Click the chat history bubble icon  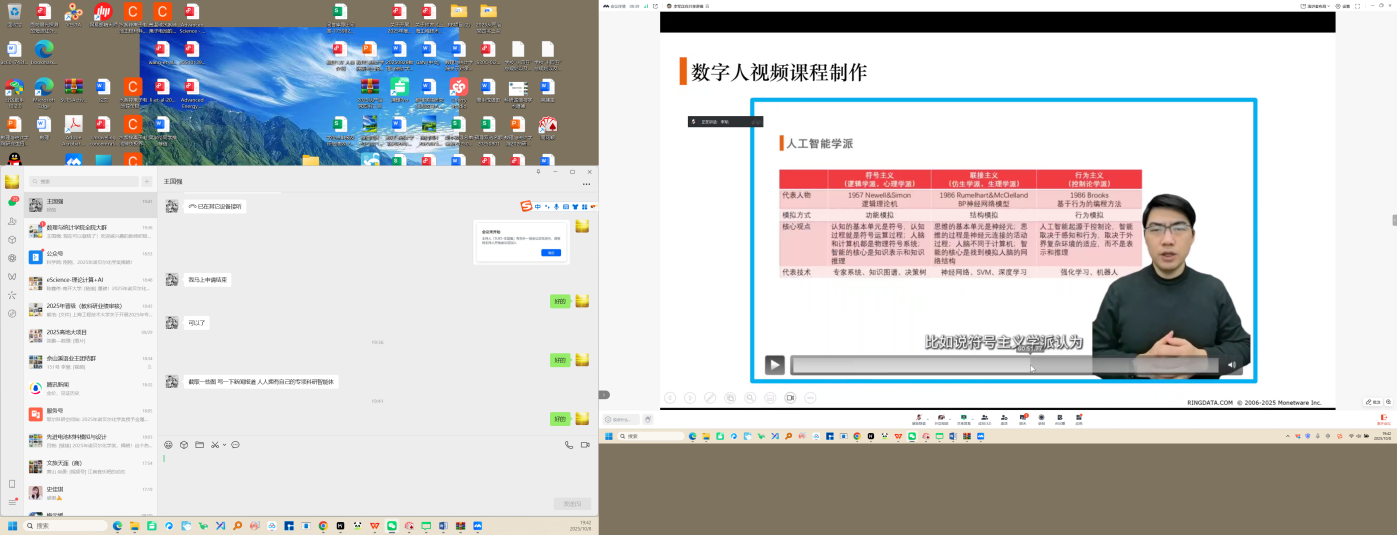235,444
